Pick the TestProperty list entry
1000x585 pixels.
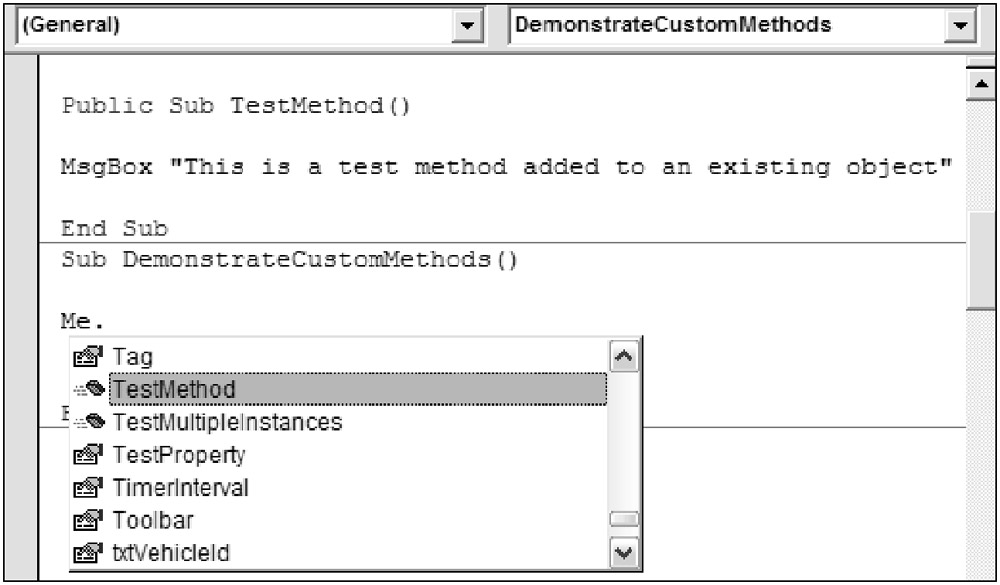pos(179,456)
